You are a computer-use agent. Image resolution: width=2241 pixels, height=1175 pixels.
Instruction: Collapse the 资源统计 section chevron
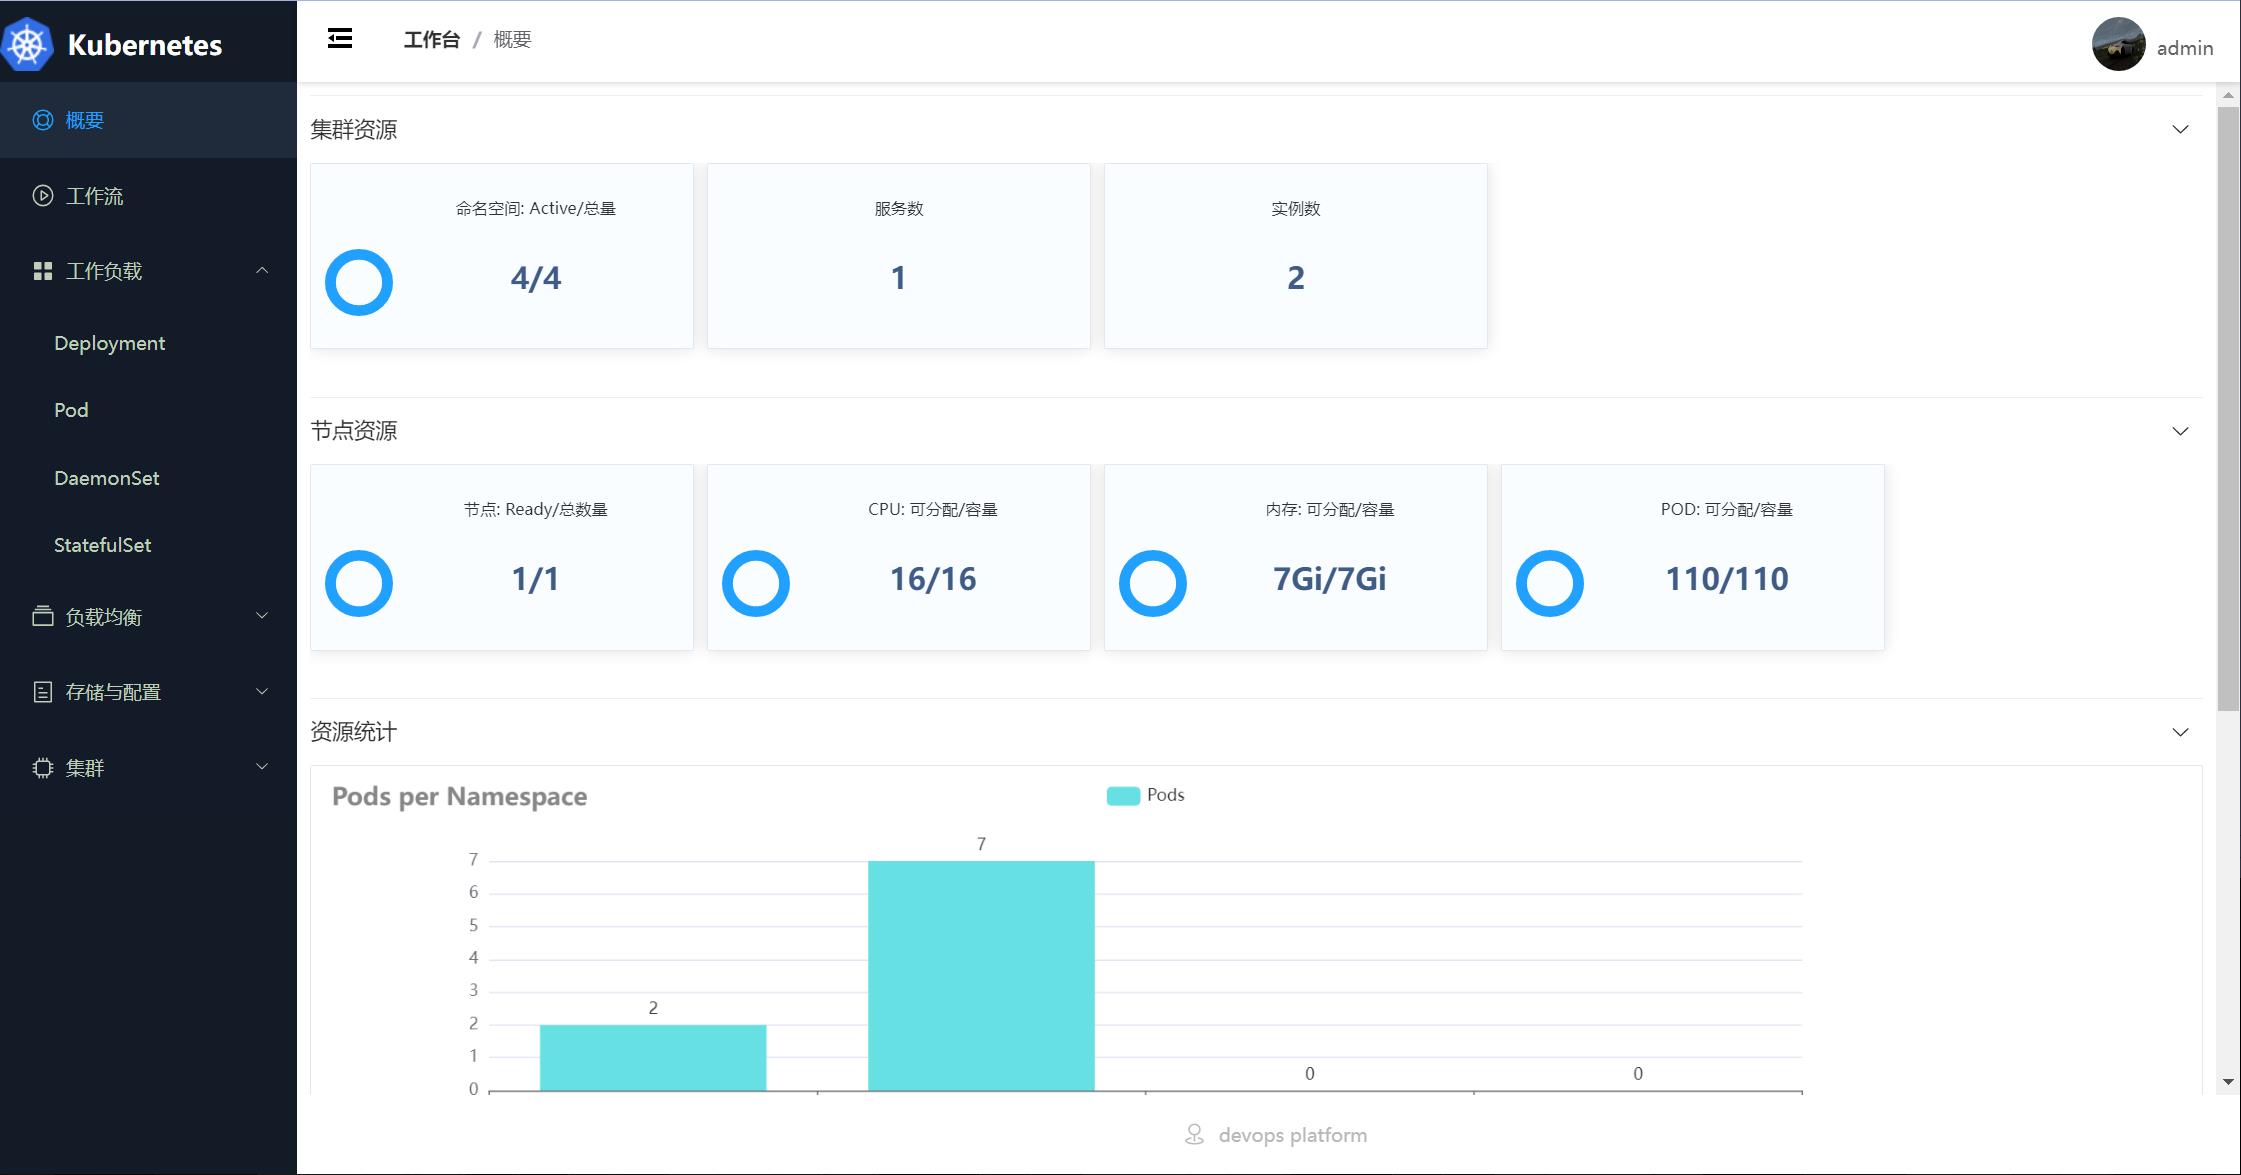click(x=2180, y=732)
